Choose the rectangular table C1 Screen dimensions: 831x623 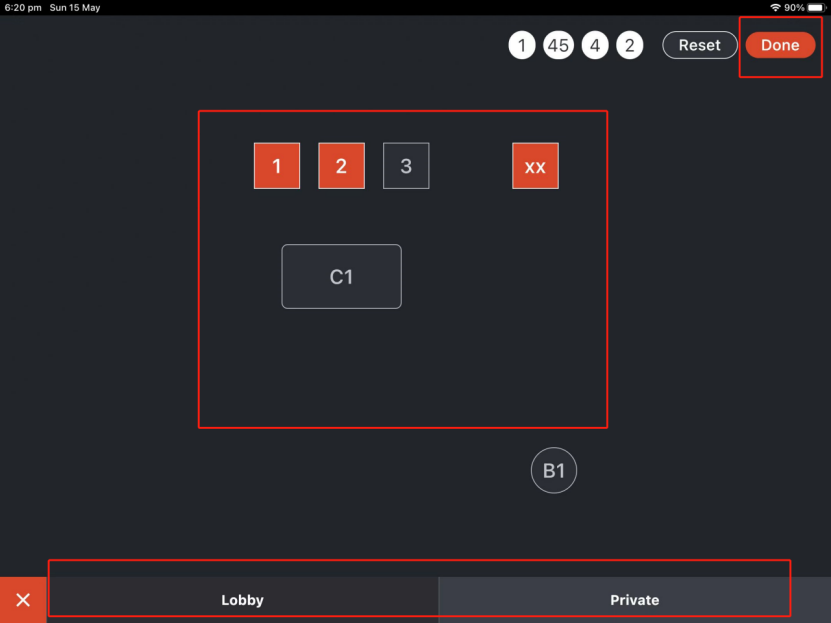(341, 276)
